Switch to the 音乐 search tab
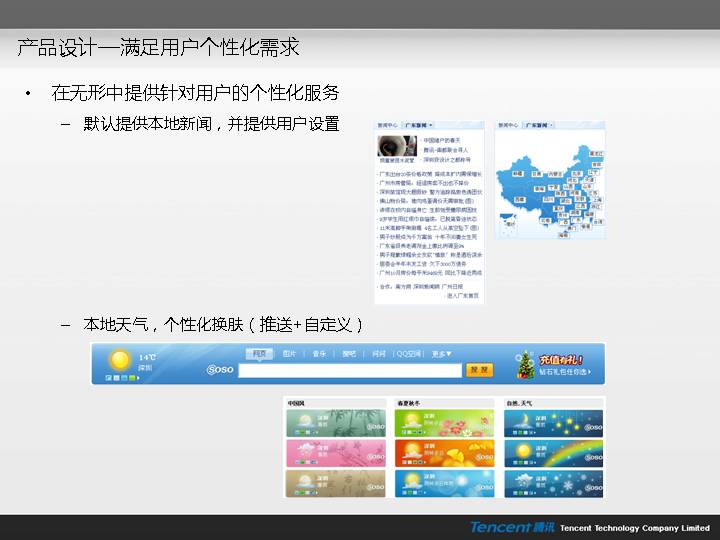The width and height of the screenshot is (720, 540). point(319,353)
